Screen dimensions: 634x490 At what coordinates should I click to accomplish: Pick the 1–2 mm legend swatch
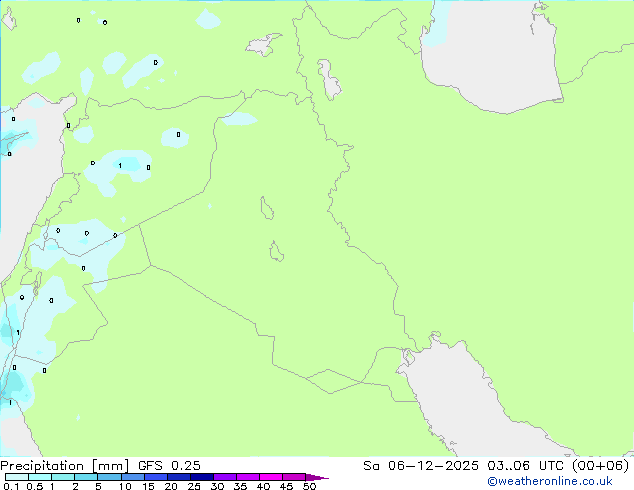[x=63, y=477]
